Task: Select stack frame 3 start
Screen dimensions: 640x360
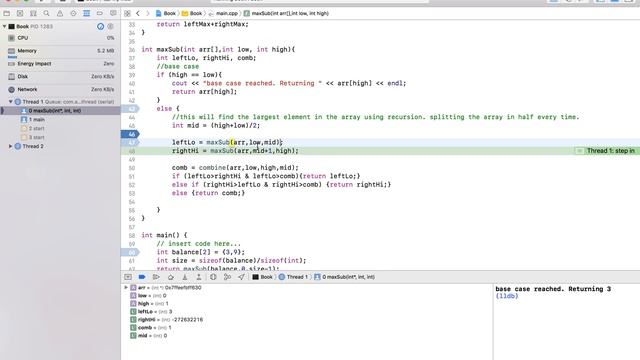Action: (x=60, y=137)
